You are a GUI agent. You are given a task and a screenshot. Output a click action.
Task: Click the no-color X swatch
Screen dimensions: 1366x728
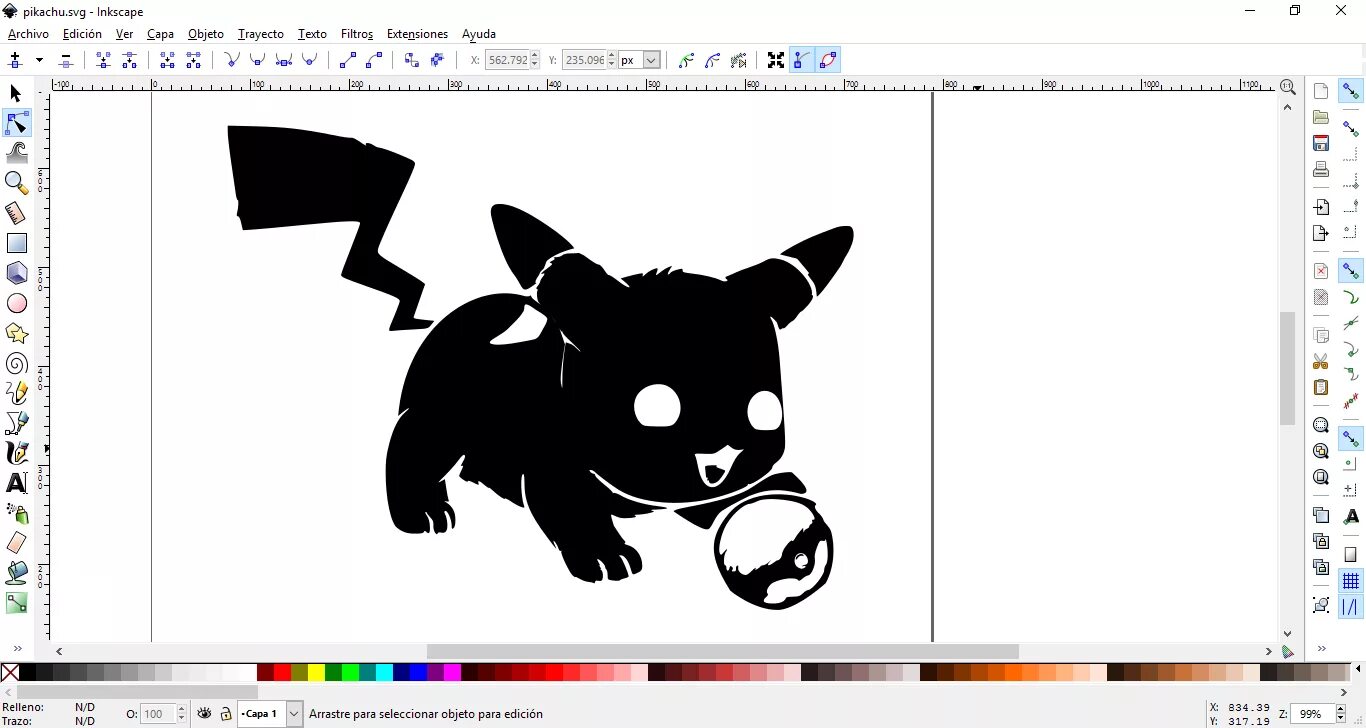[10, 672]
